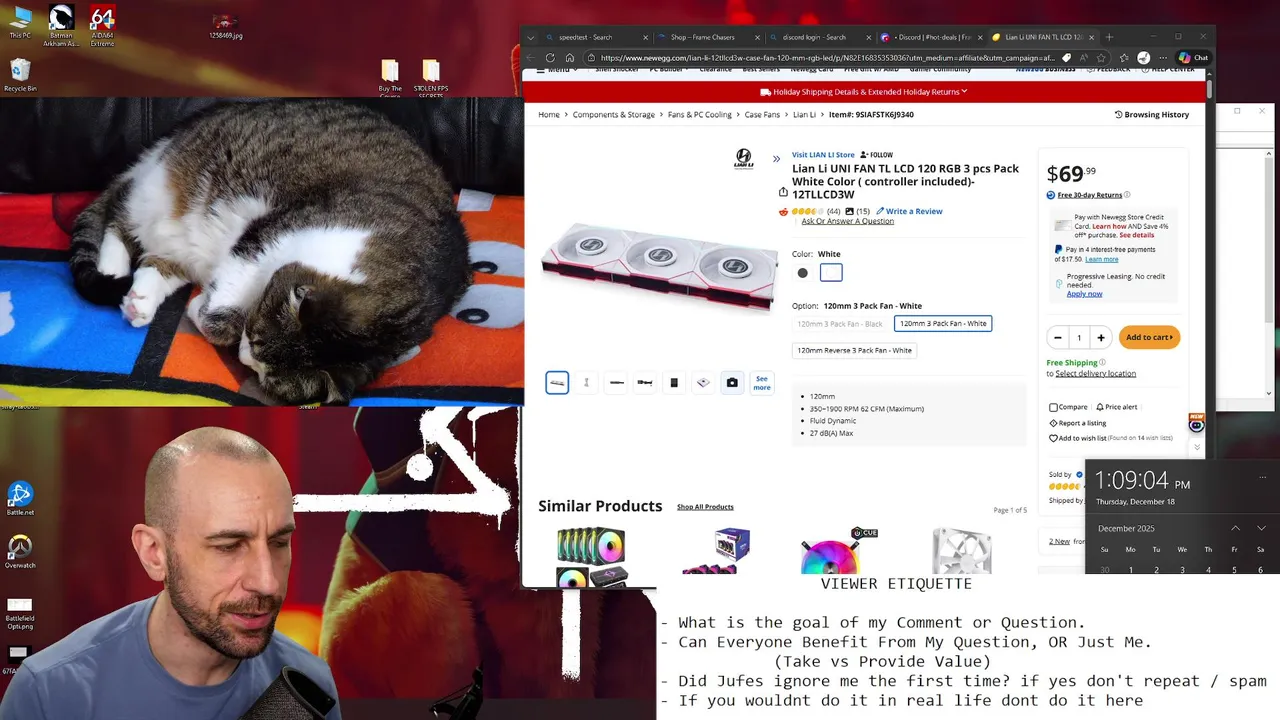Click December 2025 calendar header
Image resolution: width=1280 pixels, height=720 pixels.
pyautogui.click(x=1126, y=528)
